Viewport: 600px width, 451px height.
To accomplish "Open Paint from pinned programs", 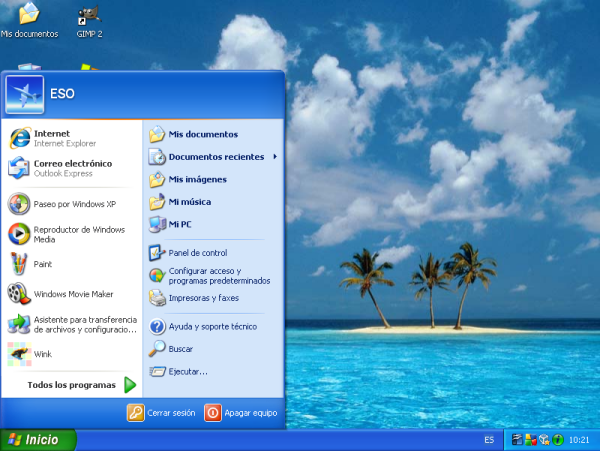I will coord(42,264).
